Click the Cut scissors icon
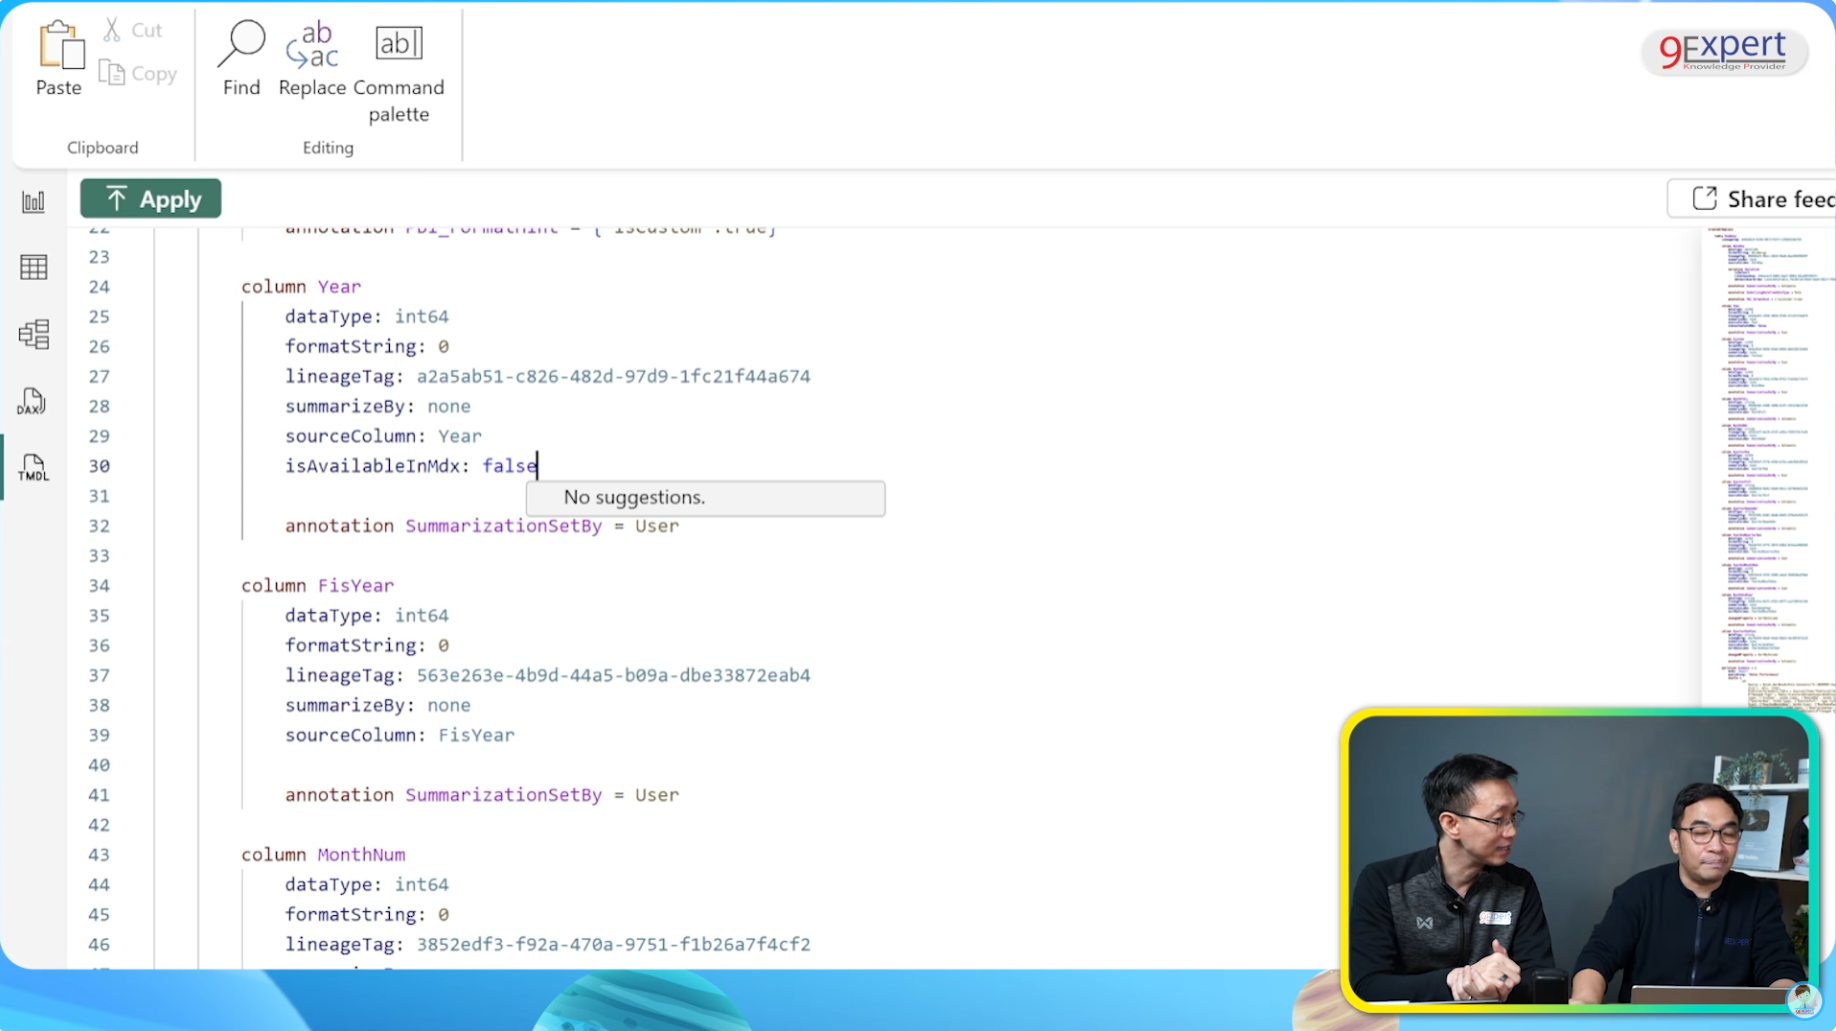 point(112,28)
